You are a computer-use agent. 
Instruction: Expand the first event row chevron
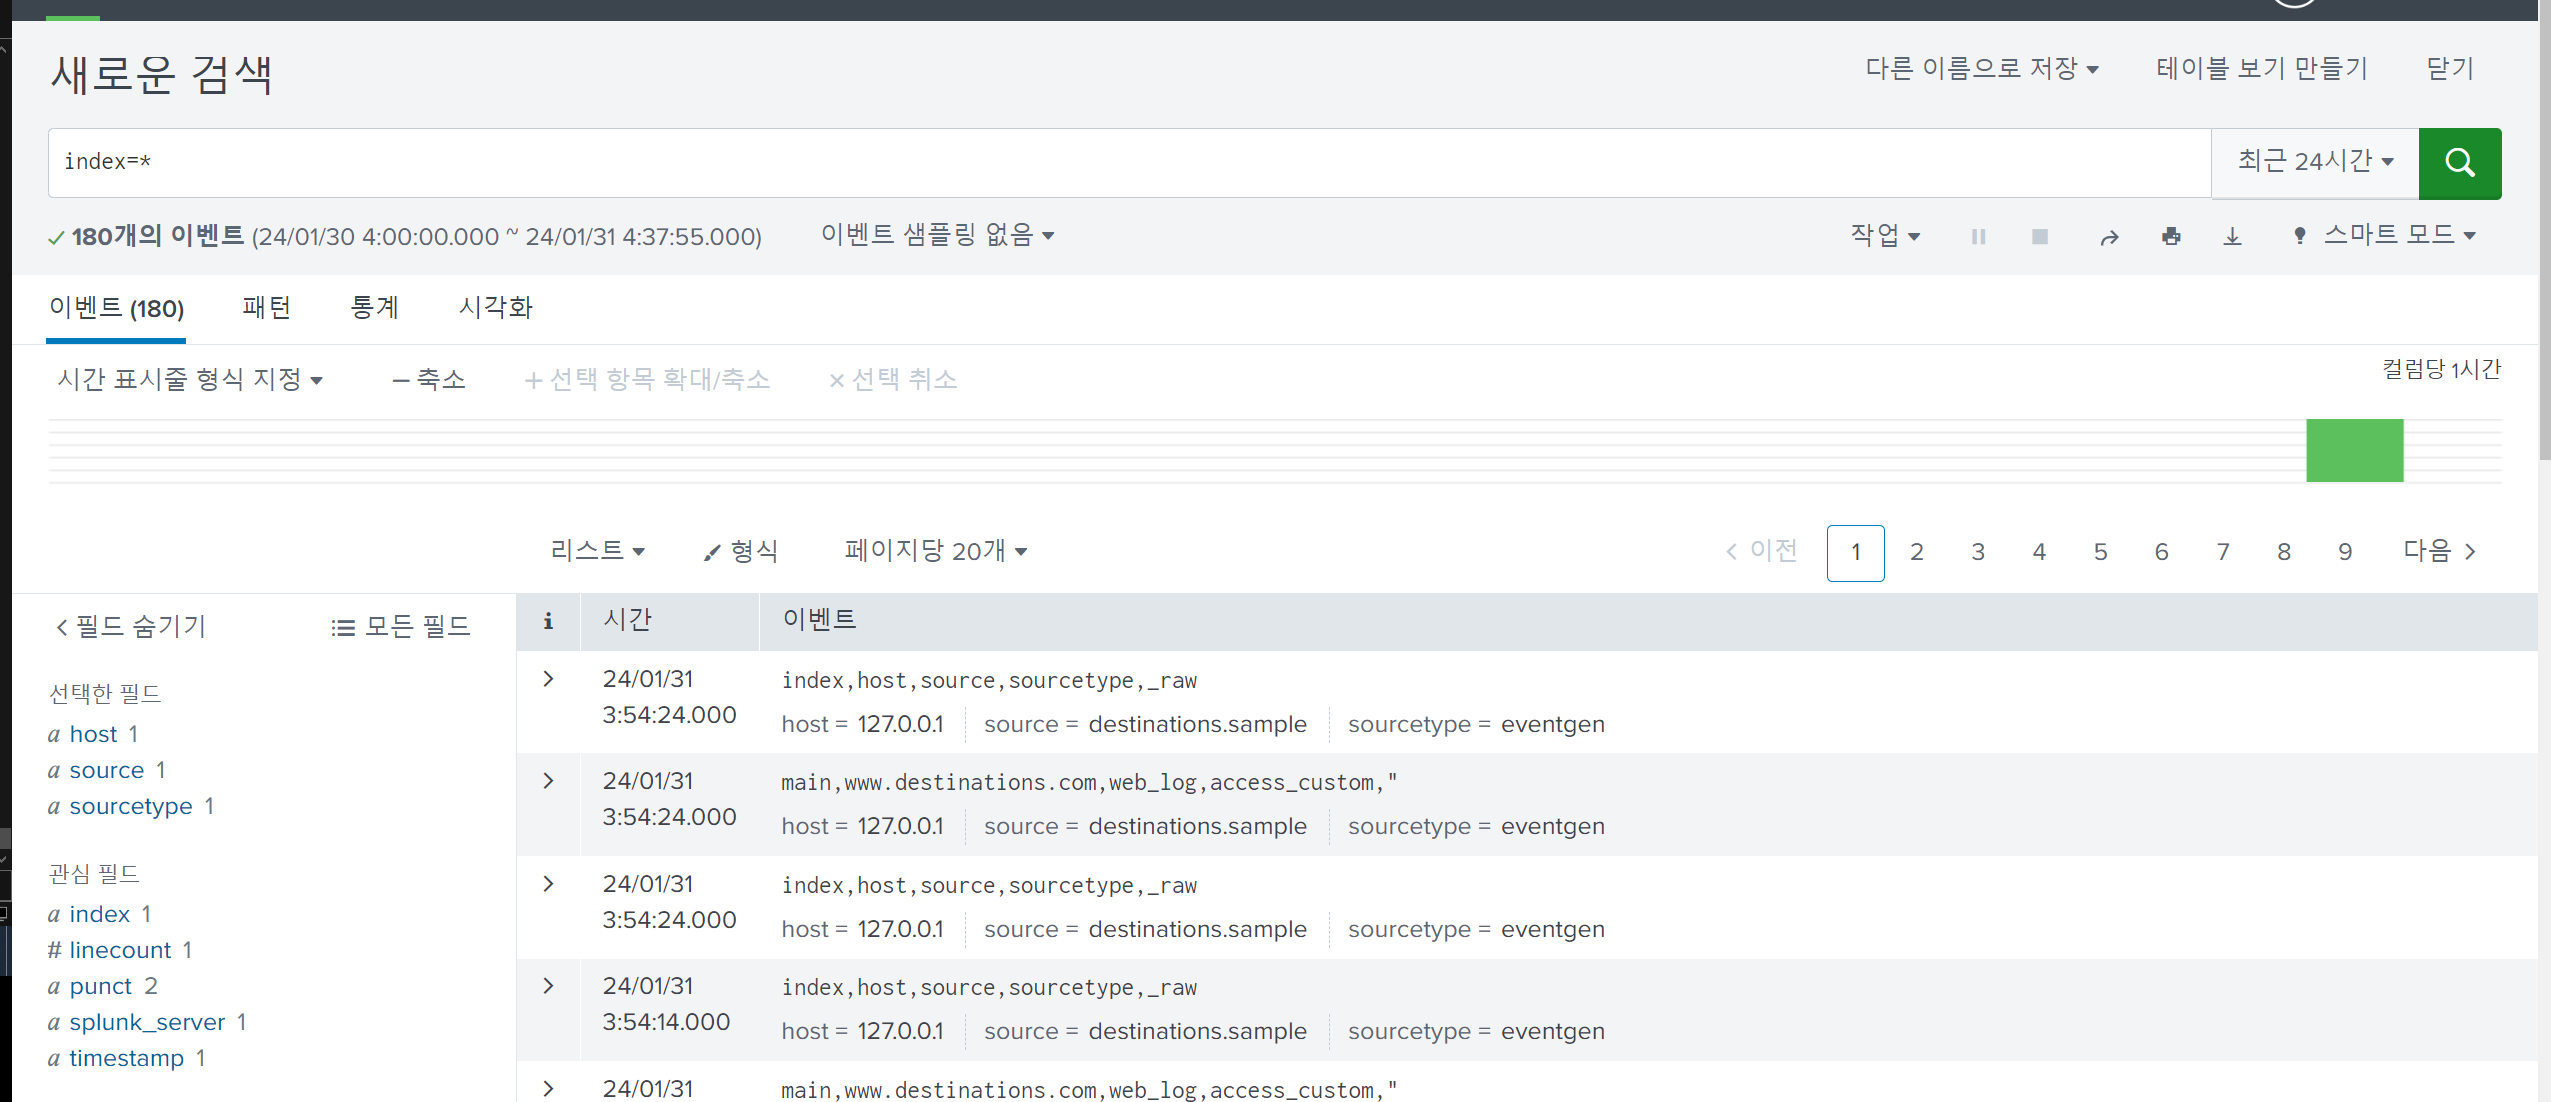548,679
